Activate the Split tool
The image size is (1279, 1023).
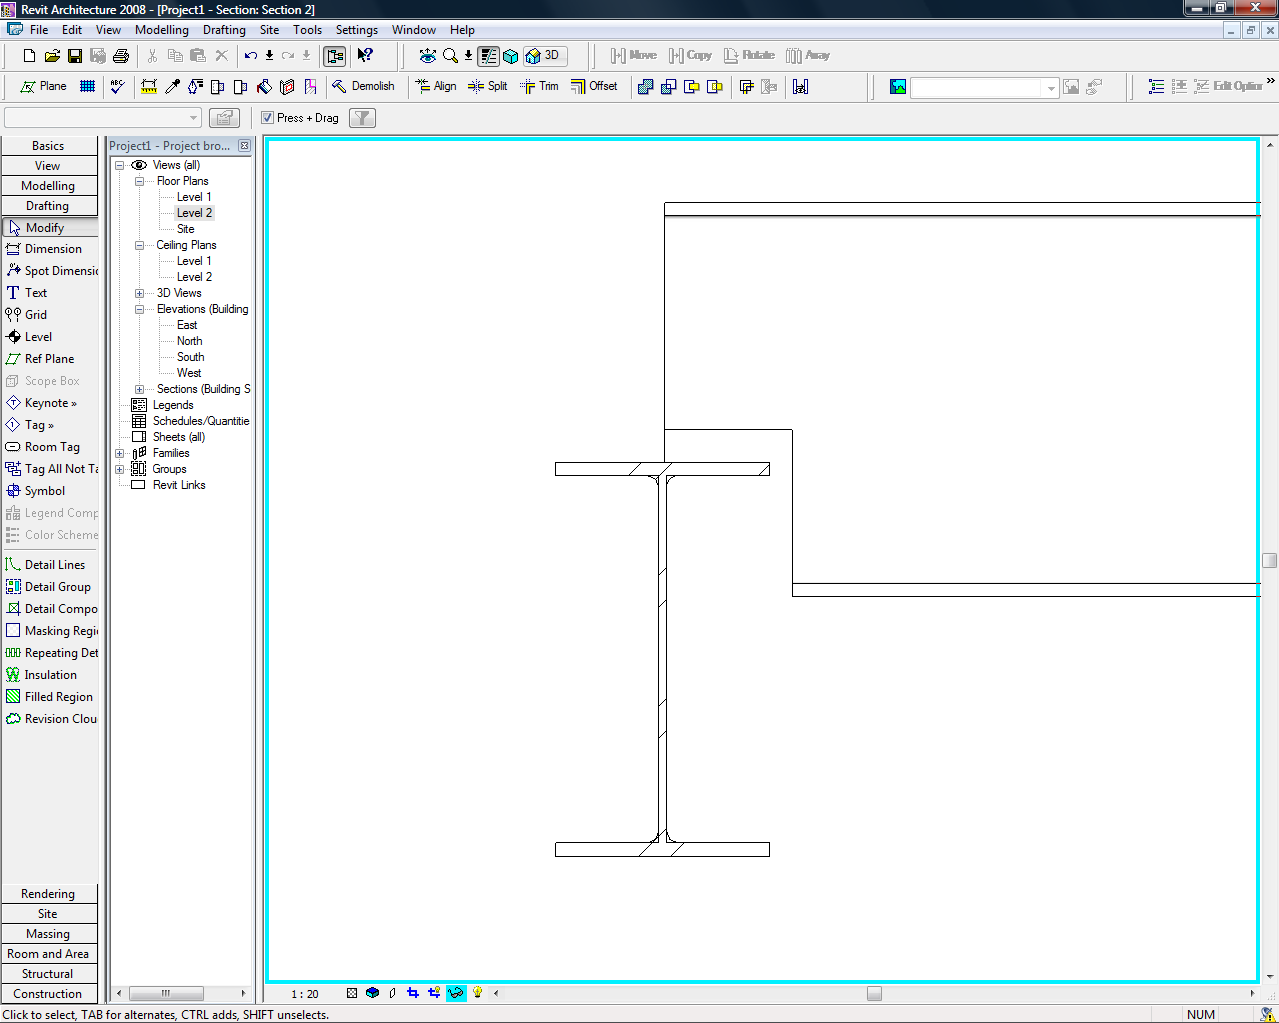(488, 86)
